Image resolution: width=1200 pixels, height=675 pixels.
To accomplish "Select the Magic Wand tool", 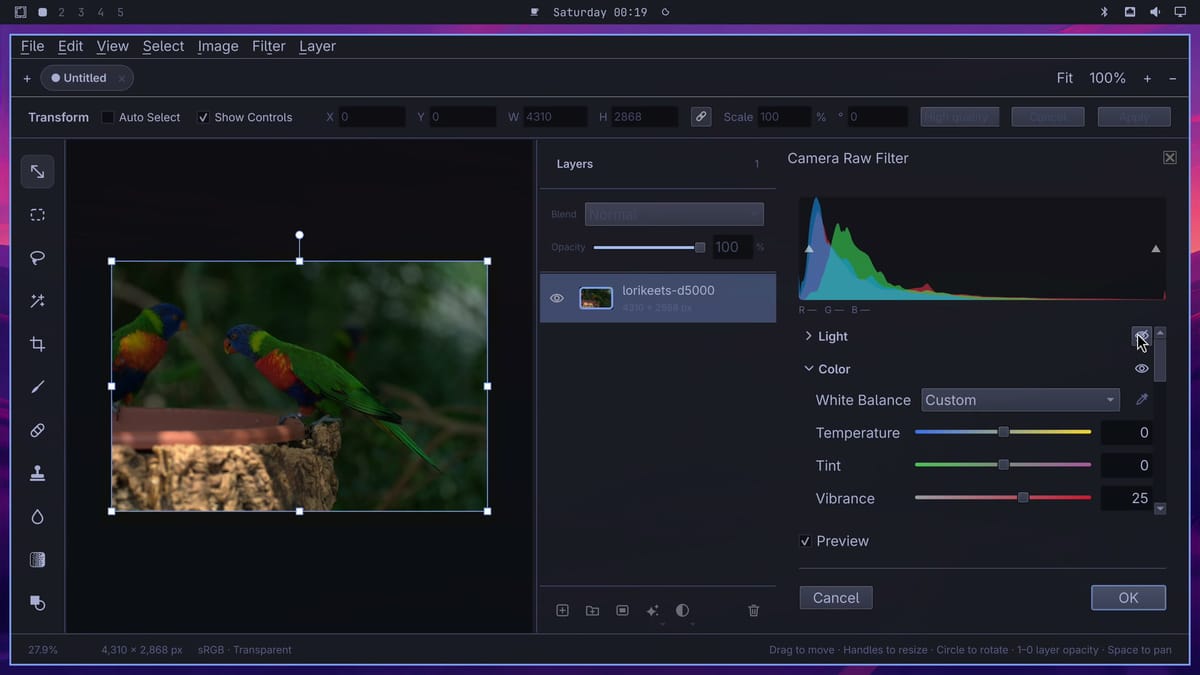I will (37, 301).
